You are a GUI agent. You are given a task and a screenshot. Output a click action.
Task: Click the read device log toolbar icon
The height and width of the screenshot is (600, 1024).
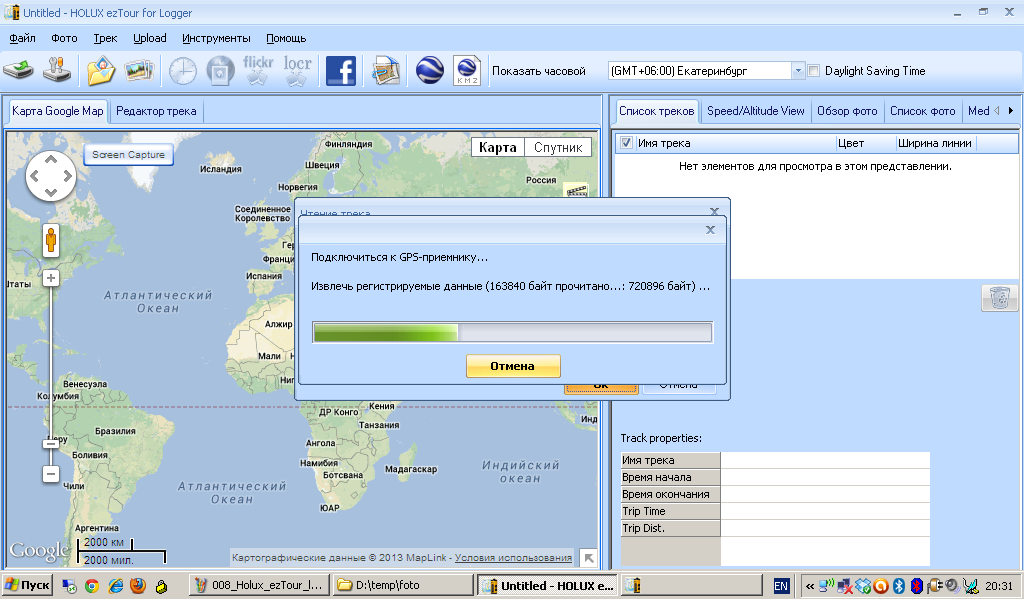coord(18,70)
